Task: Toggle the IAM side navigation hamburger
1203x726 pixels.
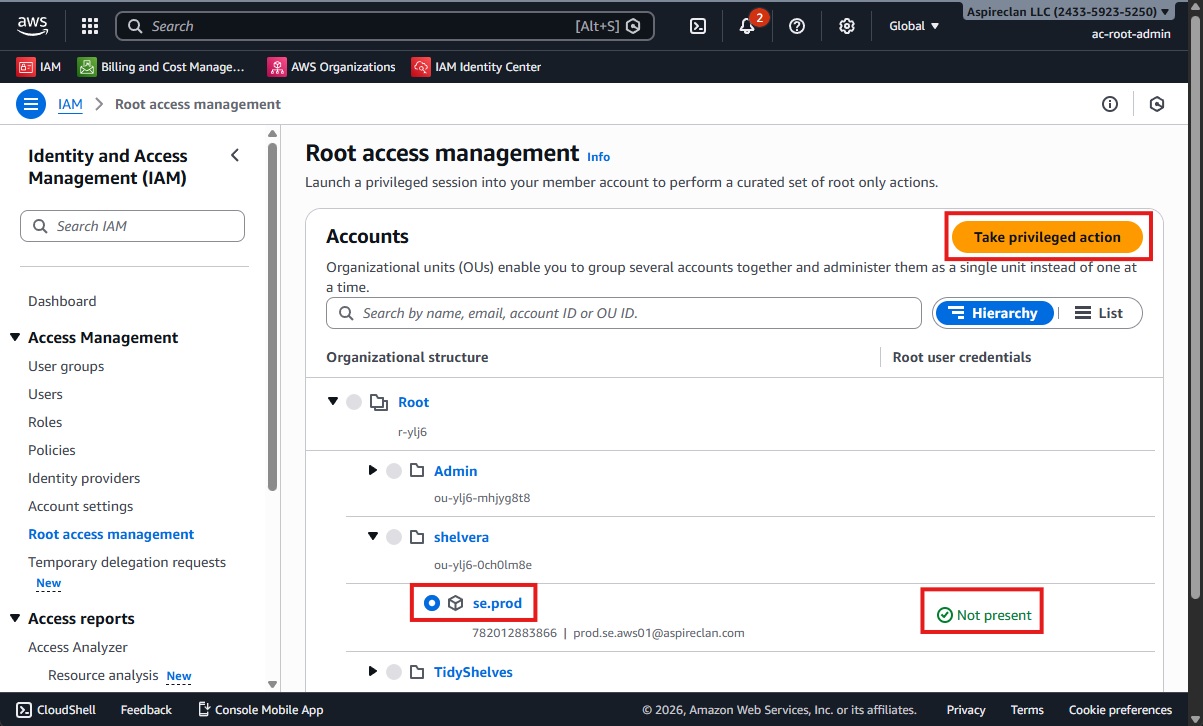Action: (31, 104)
